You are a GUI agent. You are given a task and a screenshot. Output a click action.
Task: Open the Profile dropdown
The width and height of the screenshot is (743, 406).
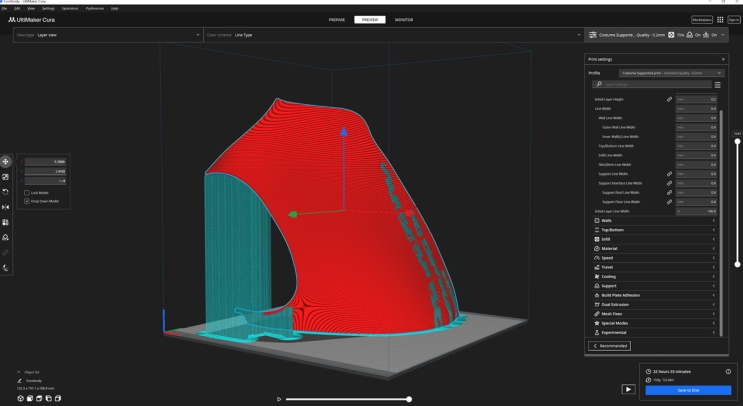tap(670, 73)
